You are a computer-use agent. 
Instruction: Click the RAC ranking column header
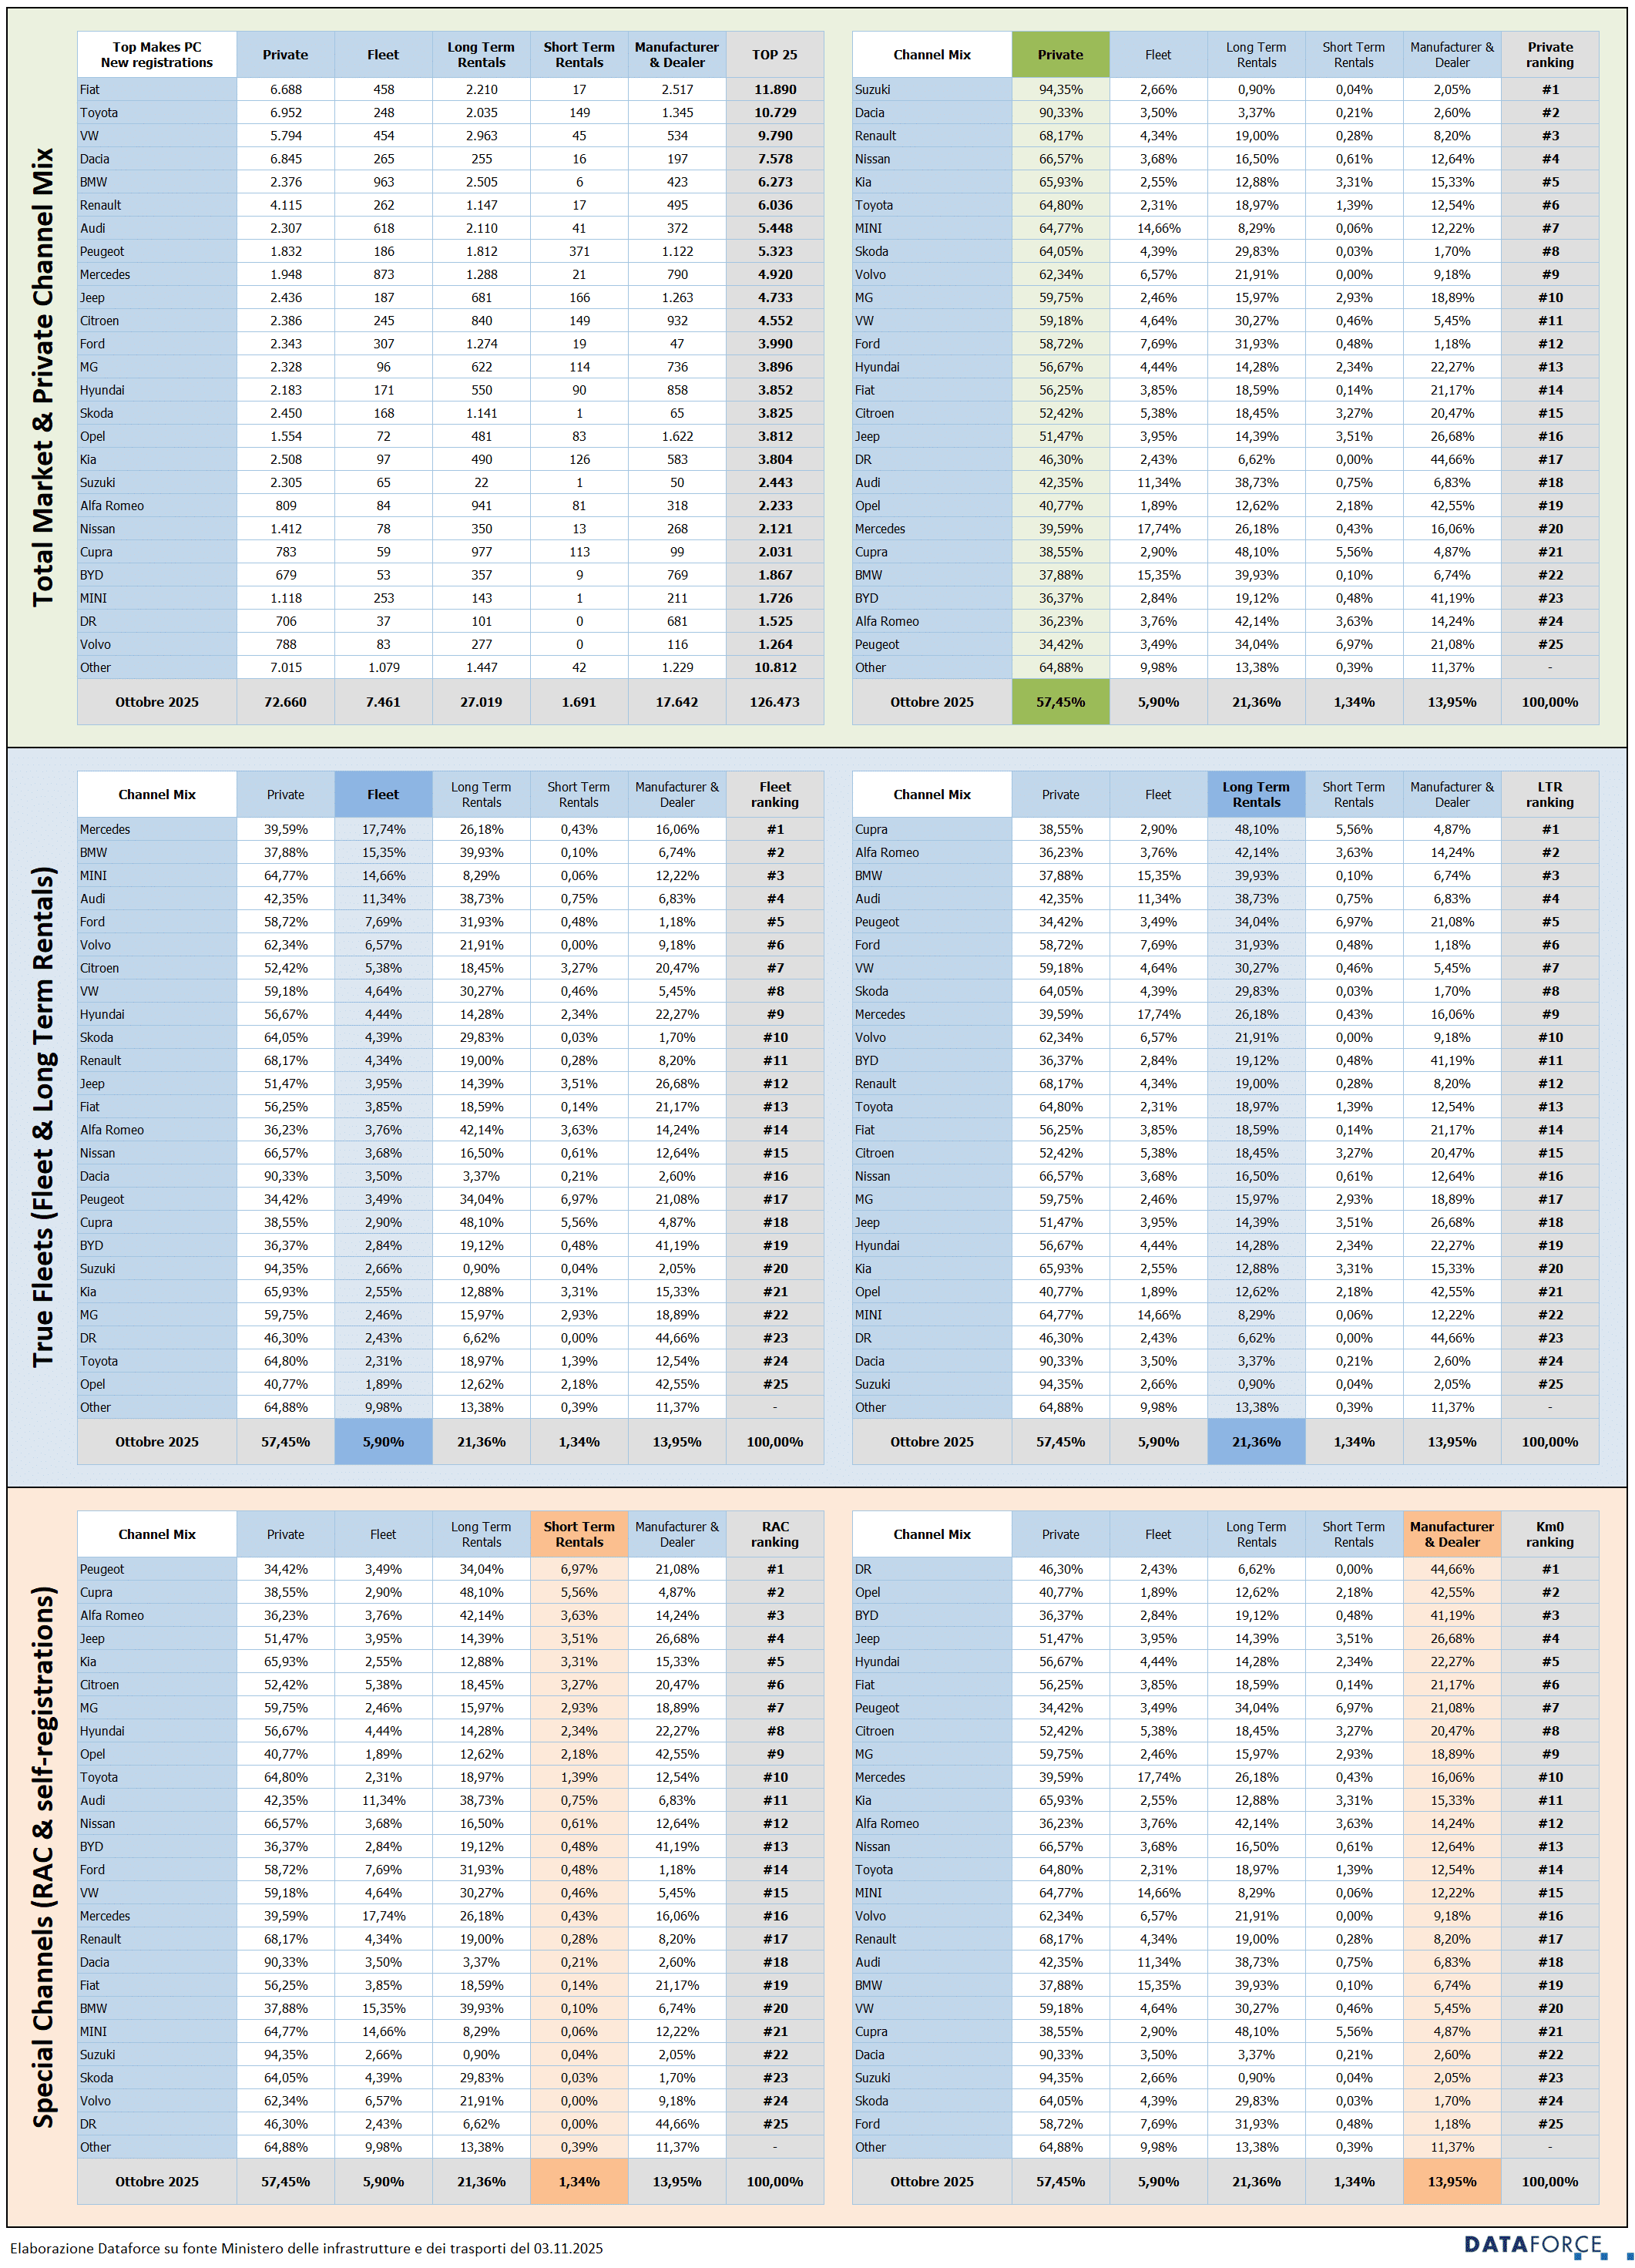coord(775,1534)
